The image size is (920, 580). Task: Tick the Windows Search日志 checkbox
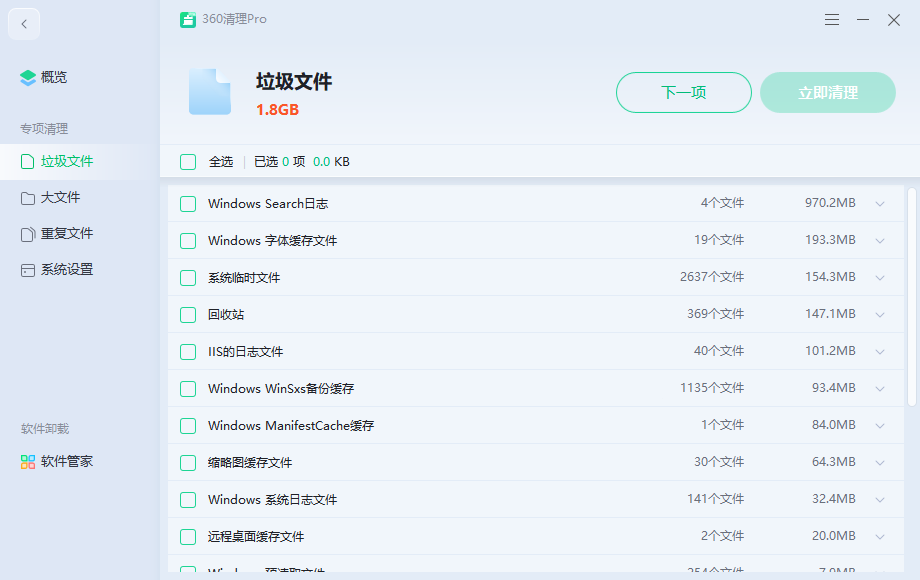[188, 204]
